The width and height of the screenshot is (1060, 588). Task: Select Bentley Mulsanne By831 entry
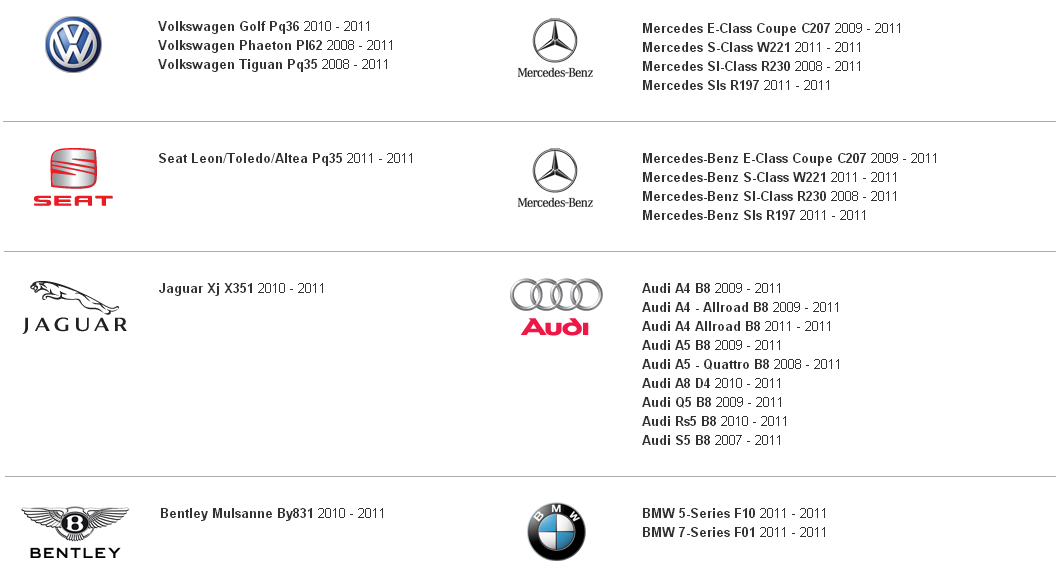click(272, 513)
